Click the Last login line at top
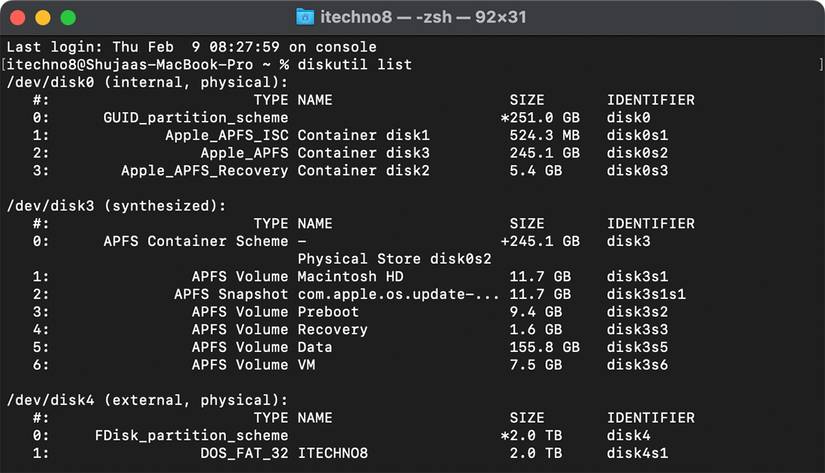Viewport: 825px width, 473px height. [x=192, y=47]
